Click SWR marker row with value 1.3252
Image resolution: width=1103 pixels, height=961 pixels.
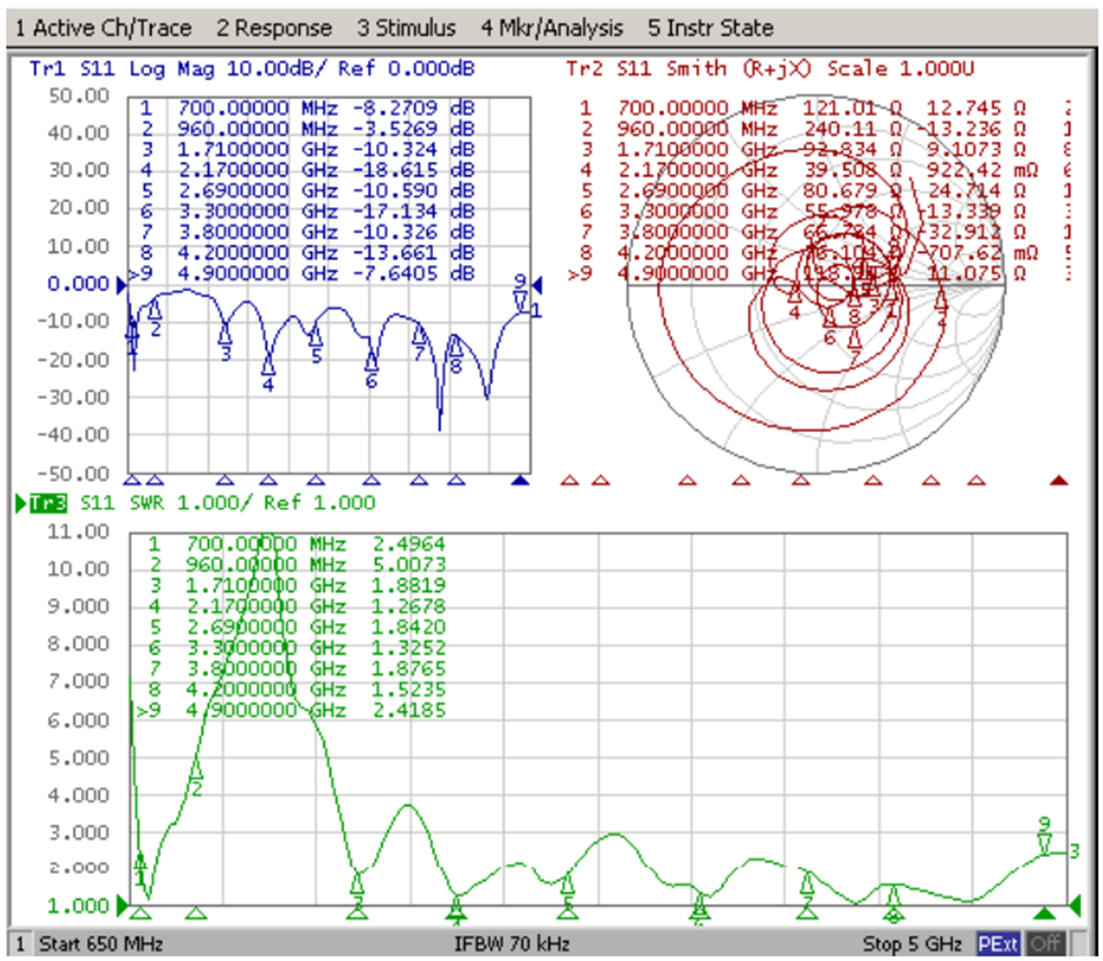tap(295, 647)
